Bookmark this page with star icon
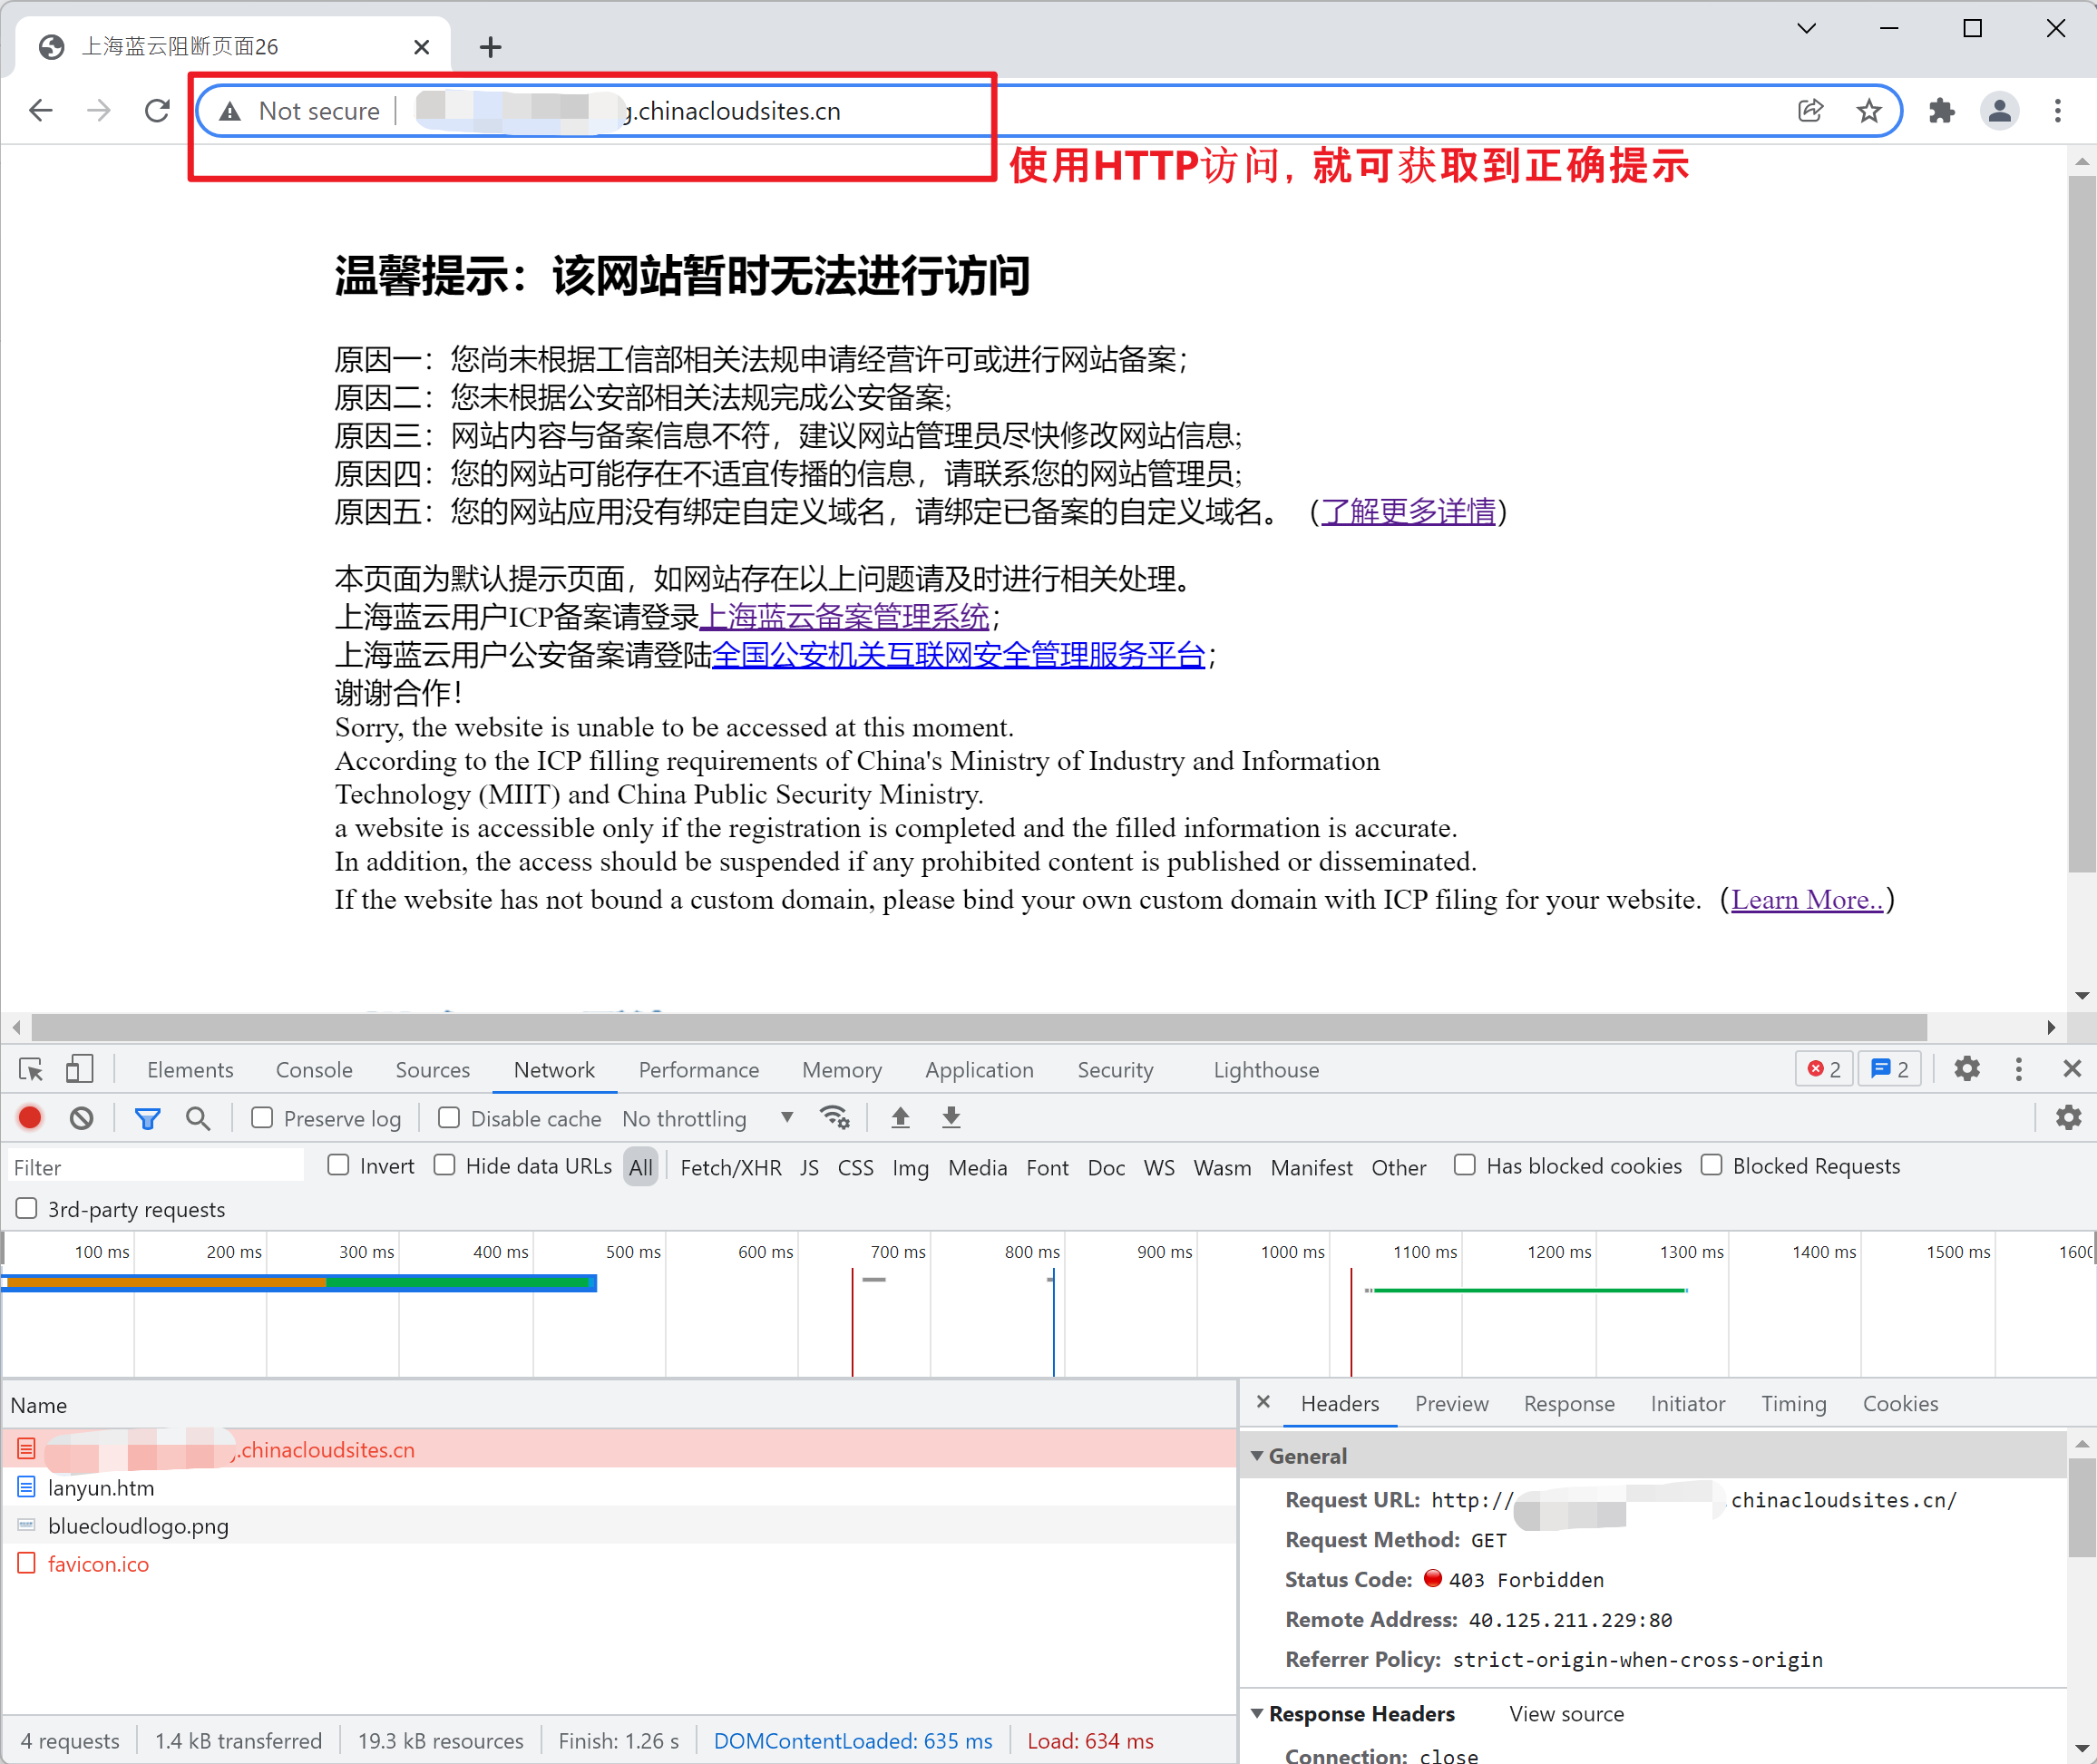2097x1764 pixels. pyautogui.click(x=1868, y=111)
